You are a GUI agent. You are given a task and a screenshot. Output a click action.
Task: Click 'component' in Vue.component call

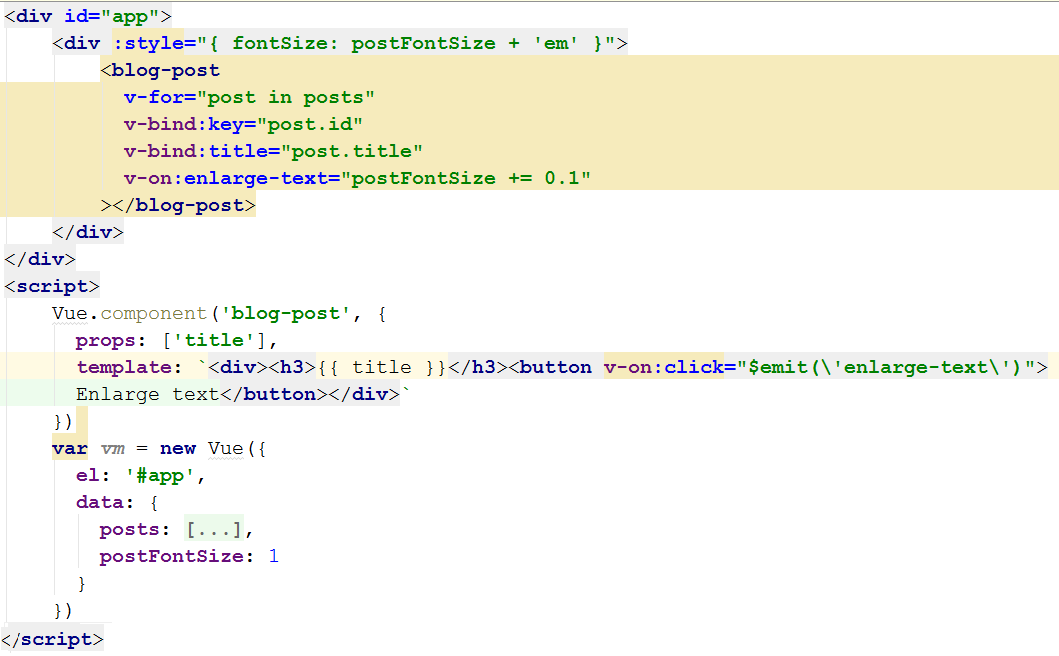(x=154, y=313)
